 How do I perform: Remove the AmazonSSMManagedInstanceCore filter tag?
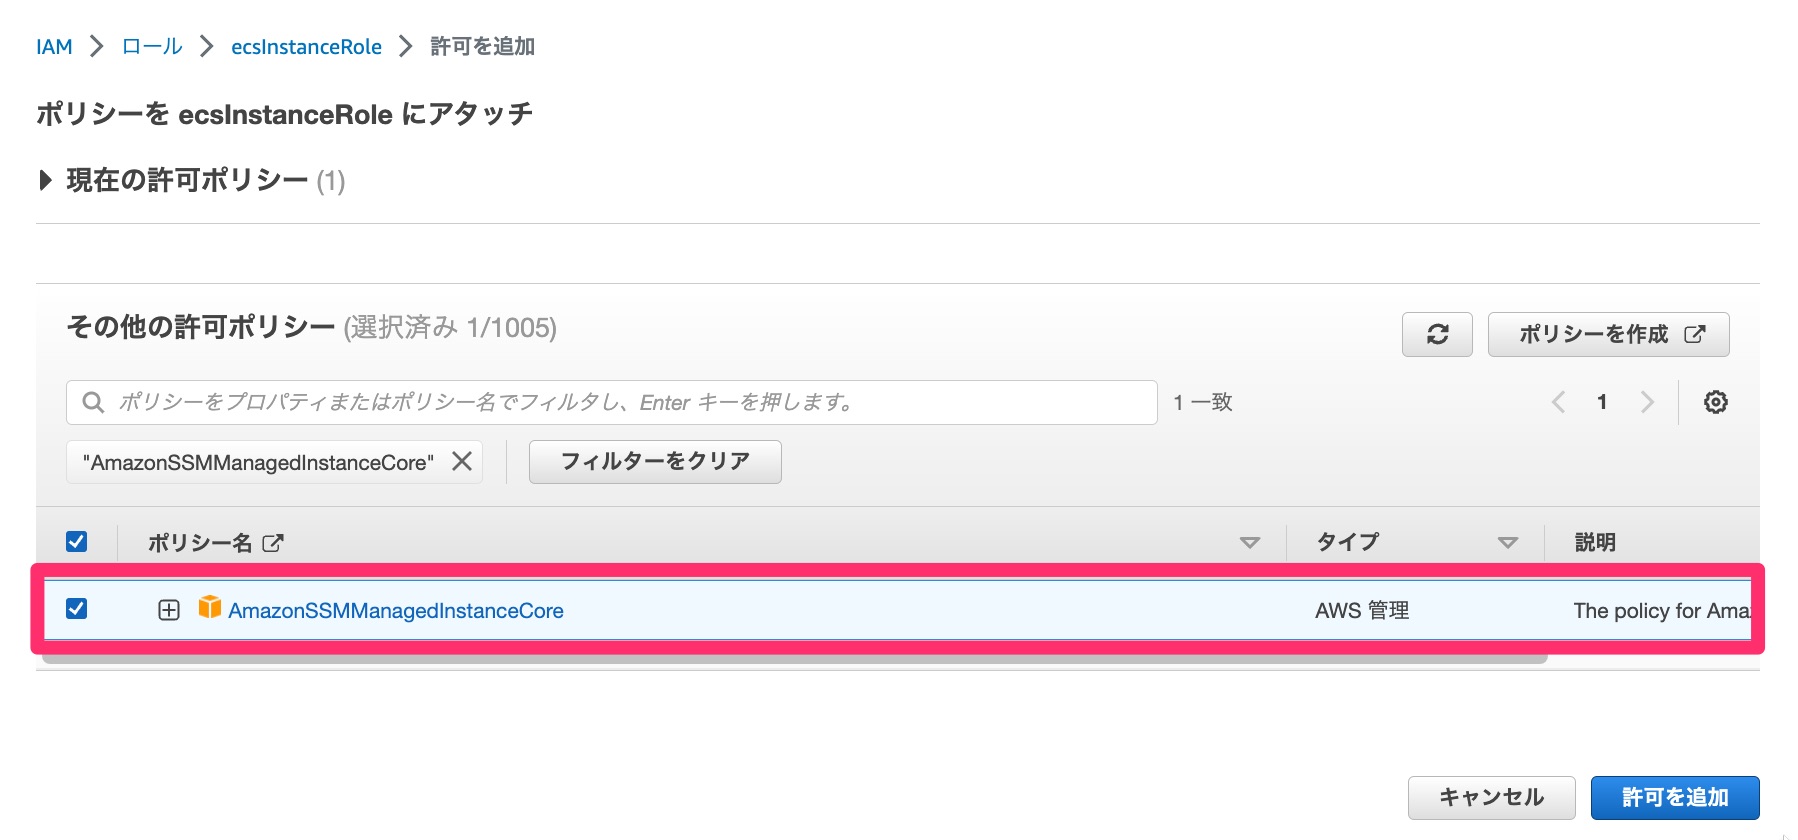461,461
